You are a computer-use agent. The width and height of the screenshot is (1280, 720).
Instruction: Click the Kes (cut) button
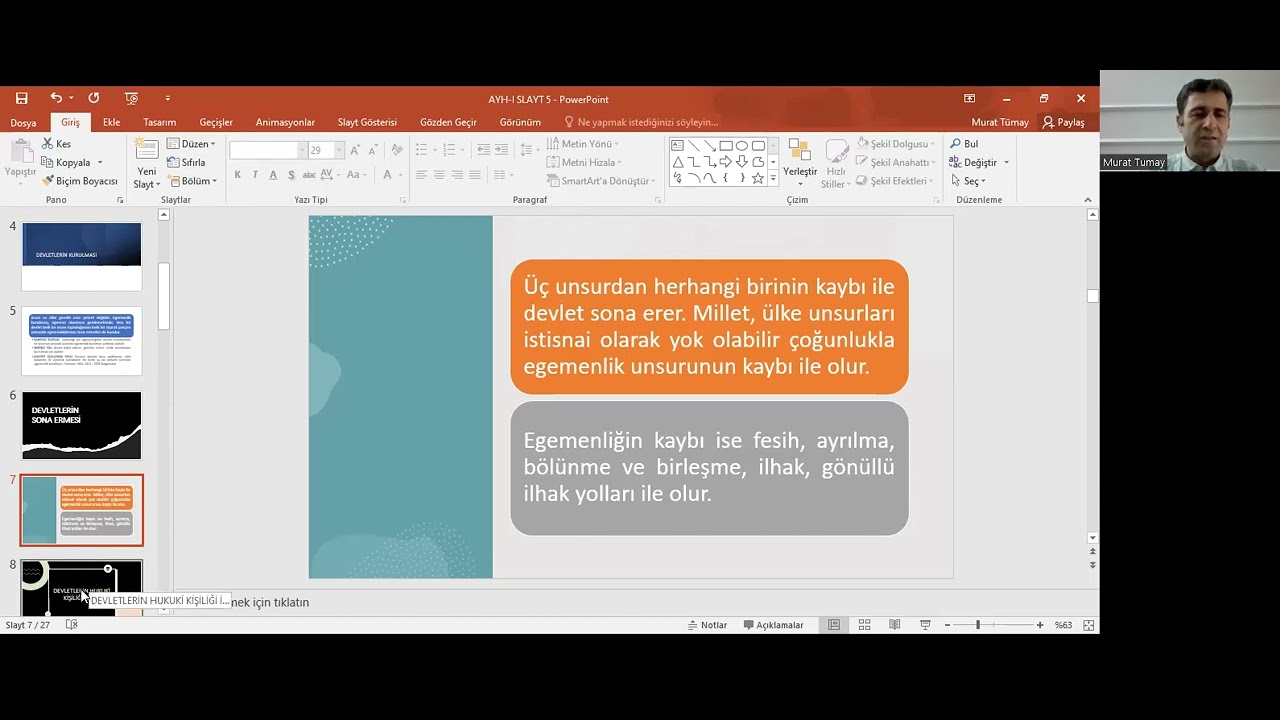click(x=56, y=144)
